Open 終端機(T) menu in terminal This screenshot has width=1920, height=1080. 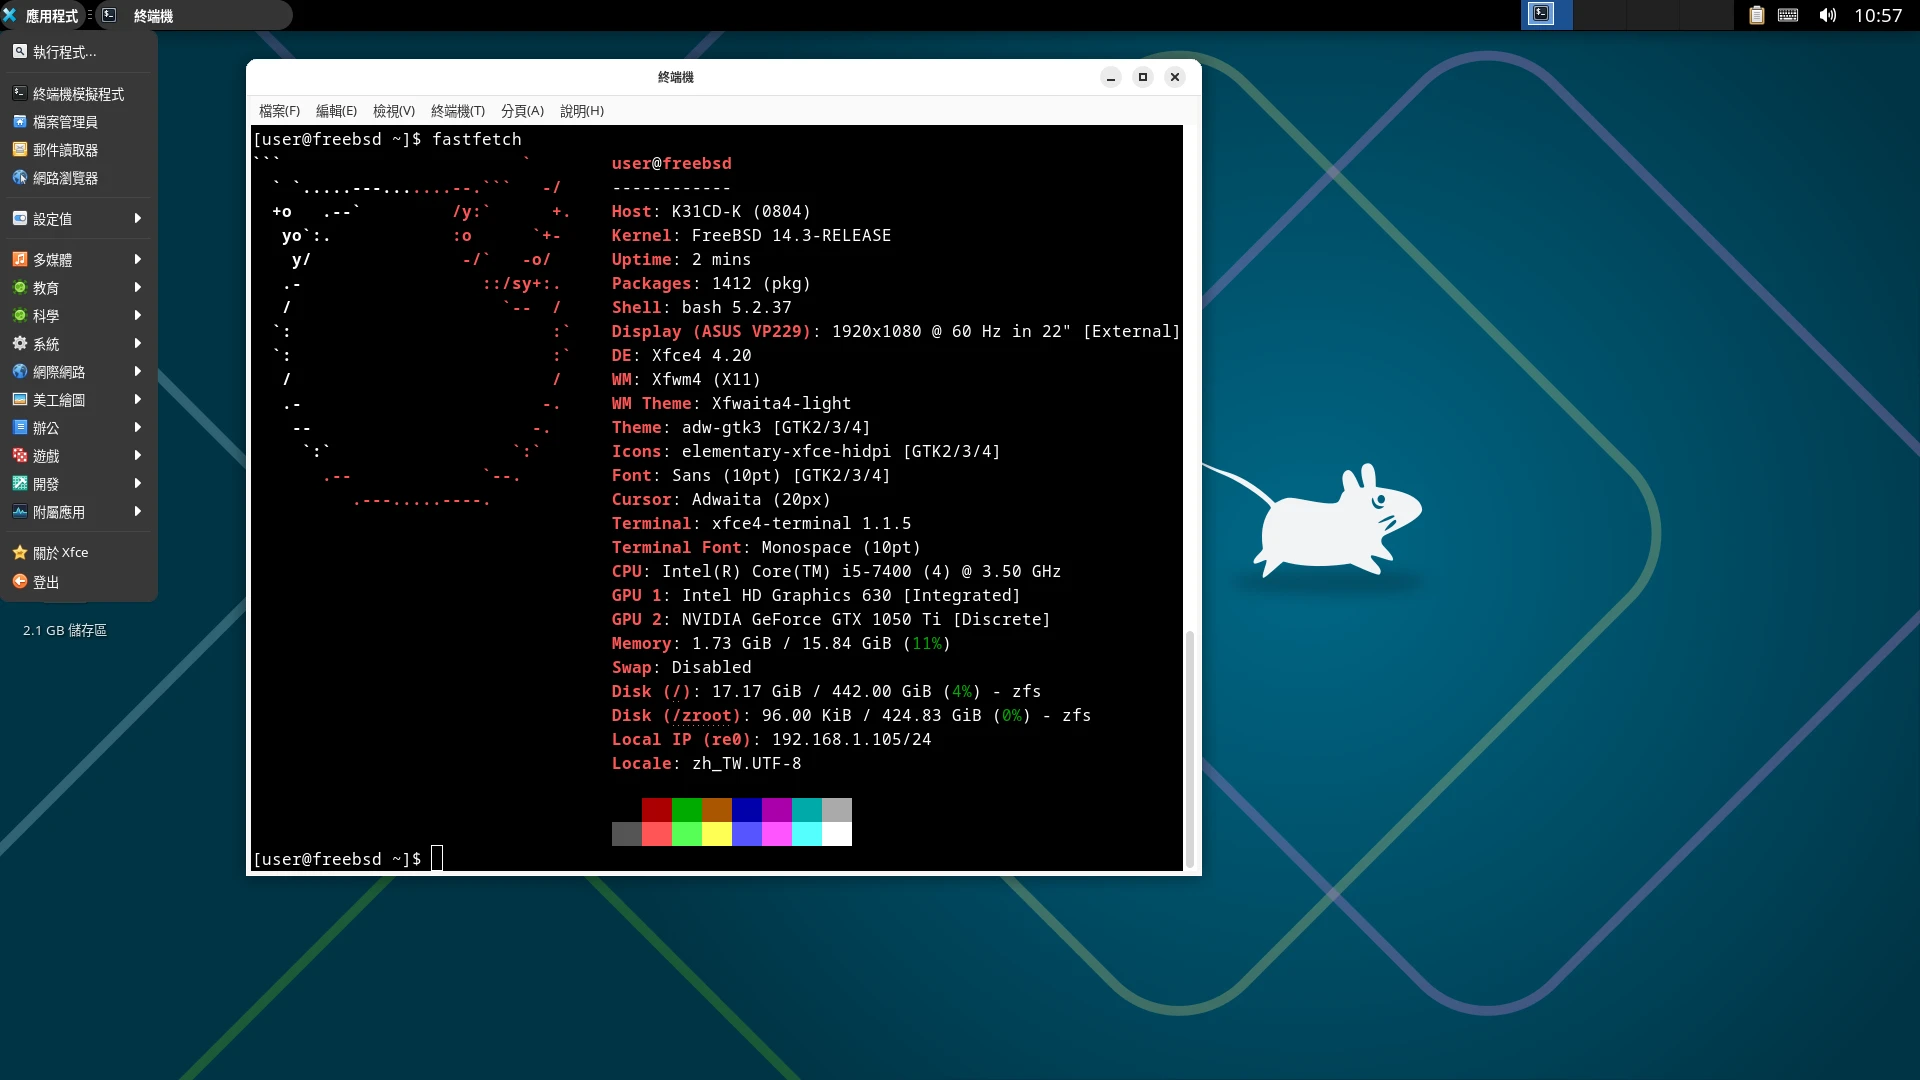click(x=458, y=111)
